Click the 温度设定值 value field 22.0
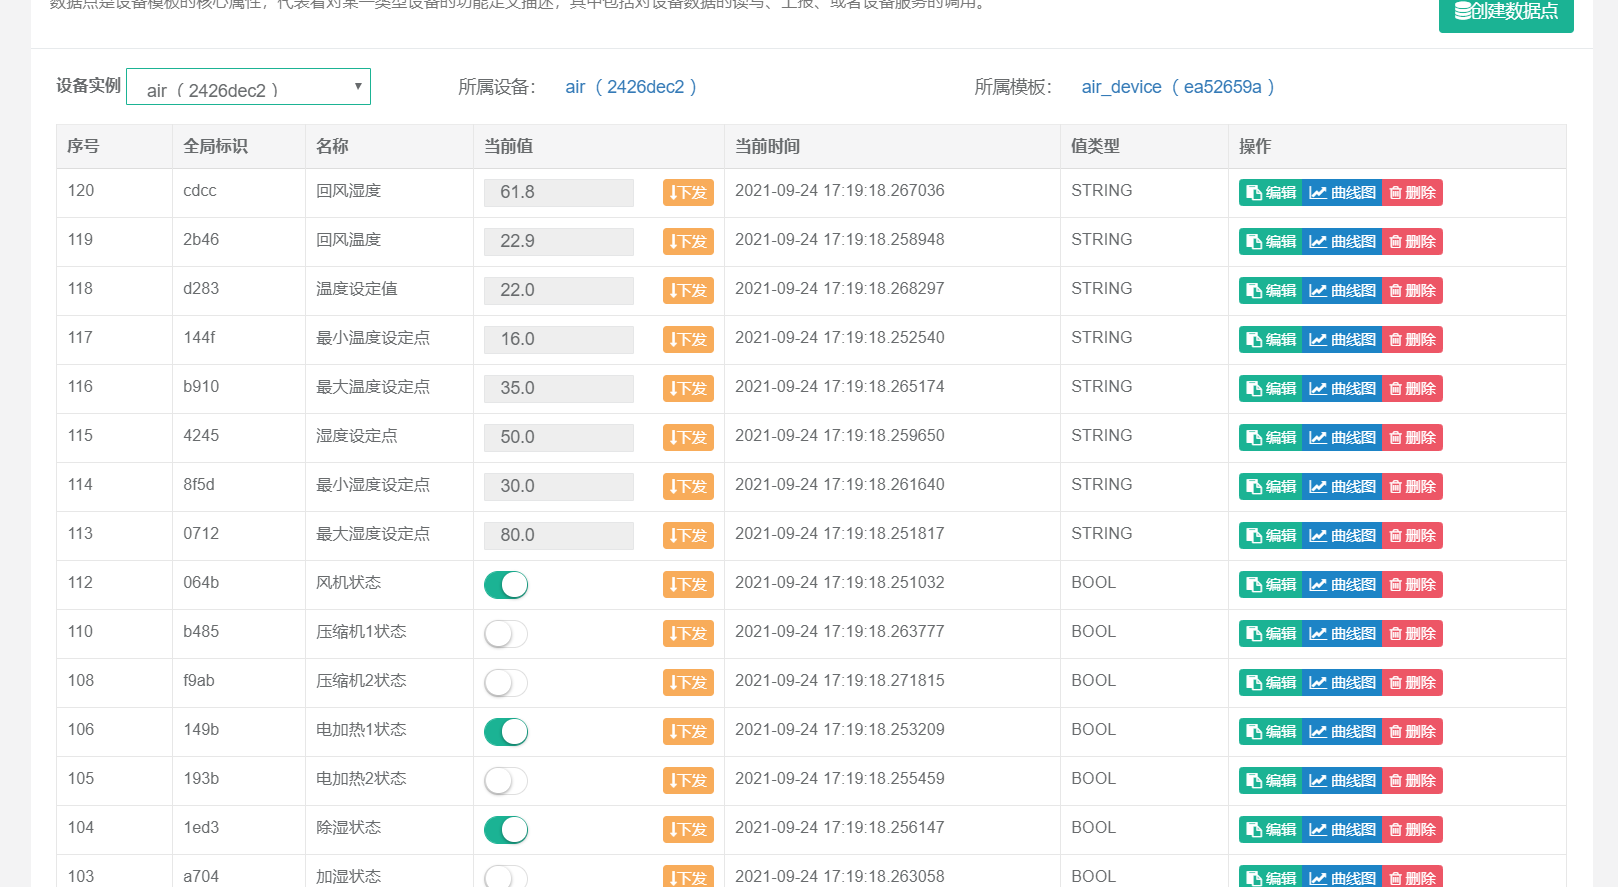Screen dimensions: 1618x887 pos(559,291)
